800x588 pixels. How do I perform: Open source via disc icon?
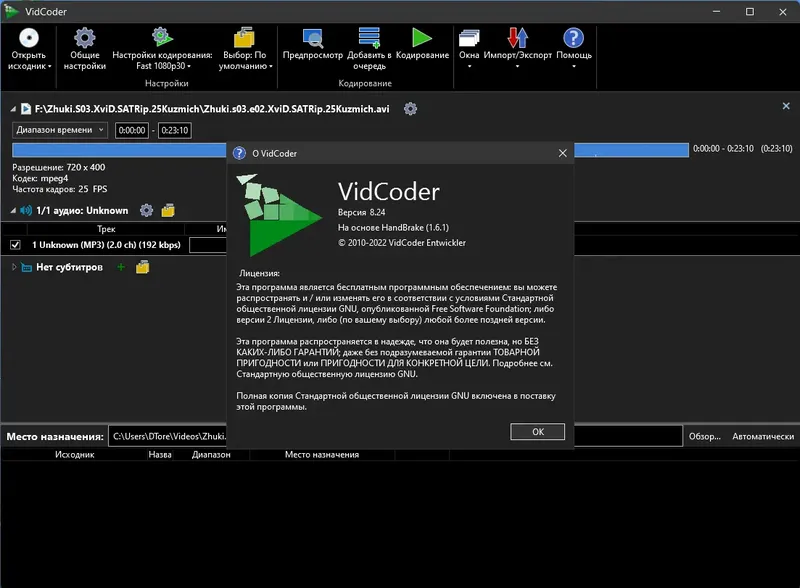pos(29,38)
